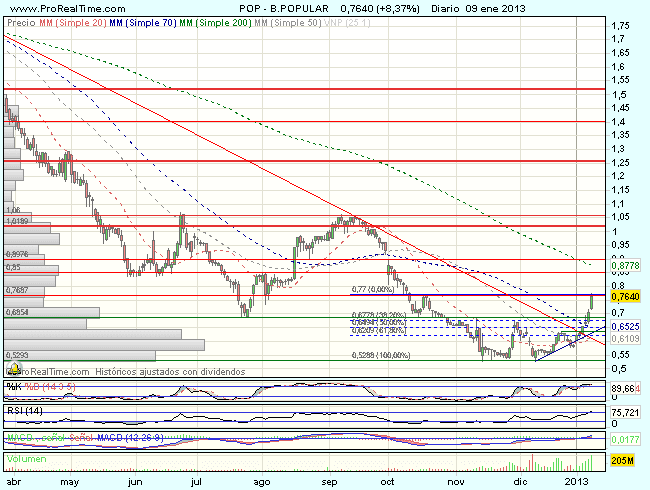
Task: Select the VNP (25 1) legend label
Action: [347, 23]
